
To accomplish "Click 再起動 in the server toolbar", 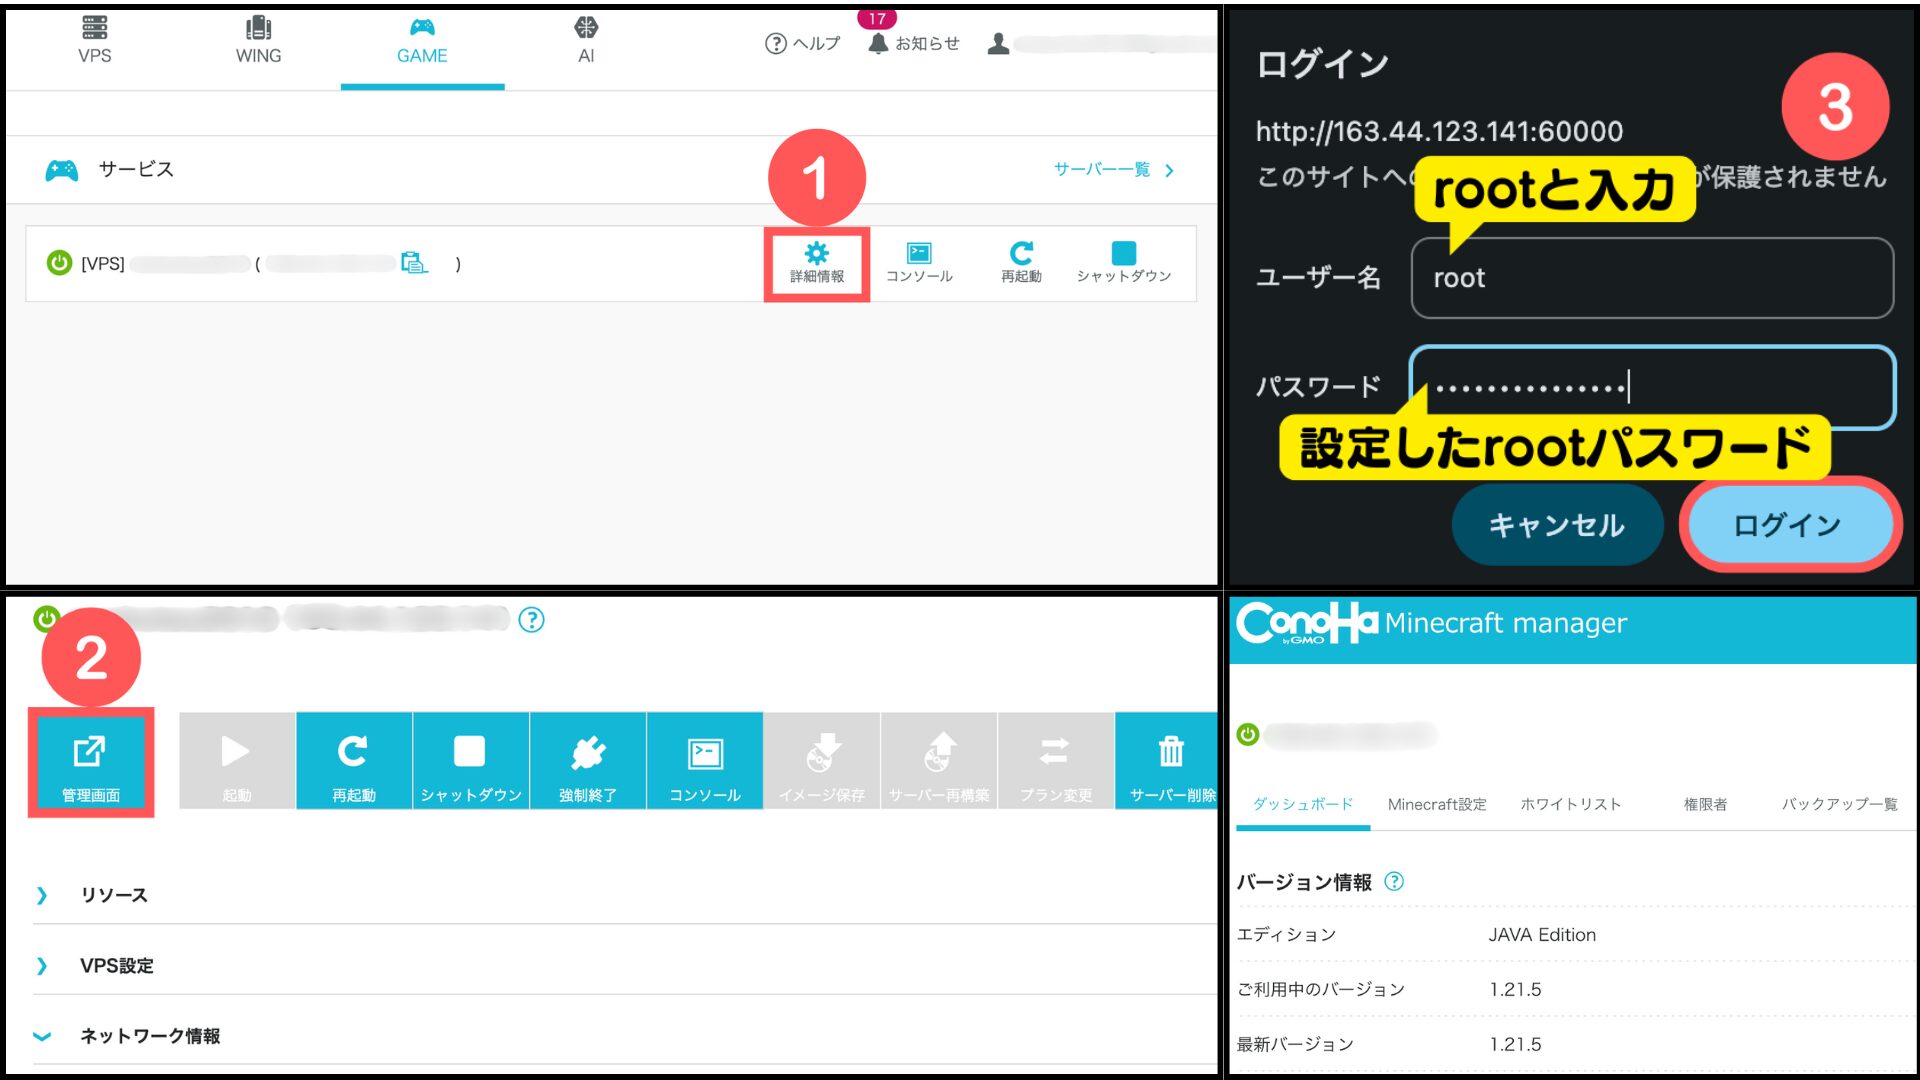I will pyautogui.click(x=354, y=761).
